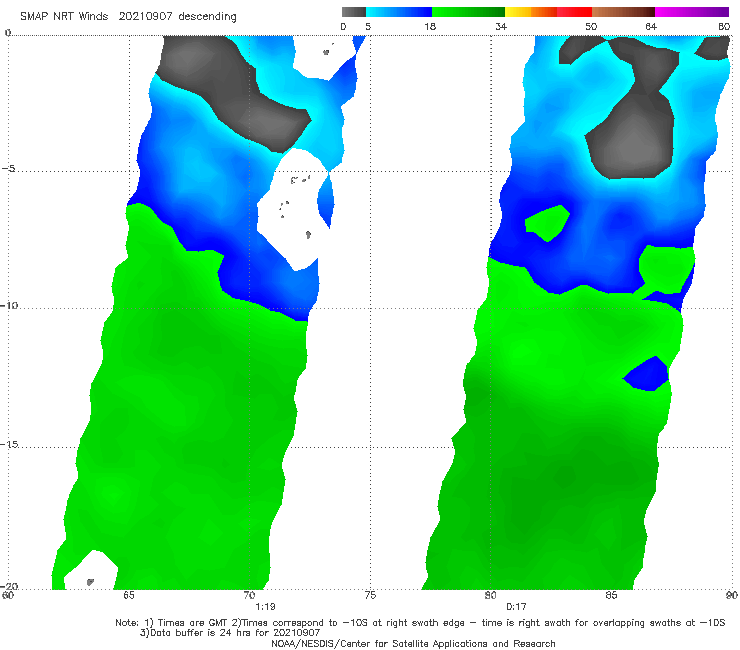Screen dimensions: 740x650
Task: Click the color bar label '34'
Action: click(501, 27)
